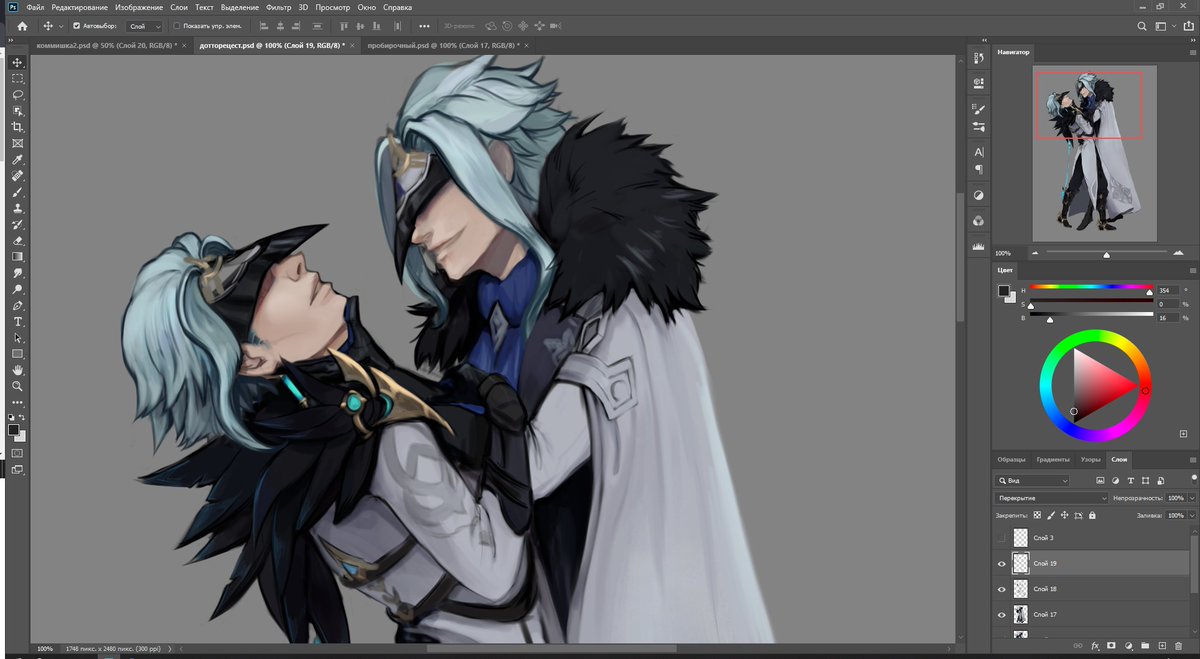
Task: Switch to the Градиенты panel tab
Action: tap(1052, 459)
